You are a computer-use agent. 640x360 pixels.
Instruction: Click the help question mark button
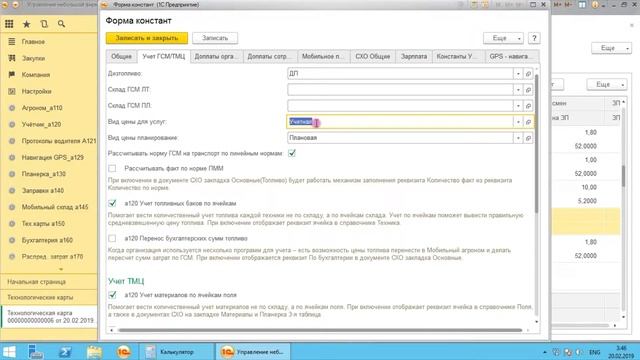coord(534,38)
